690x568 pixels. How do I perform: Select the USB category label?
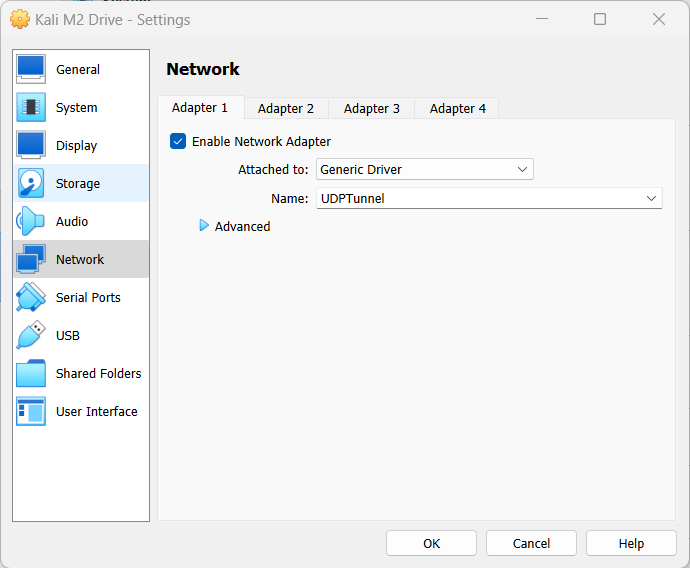point(68,336)
